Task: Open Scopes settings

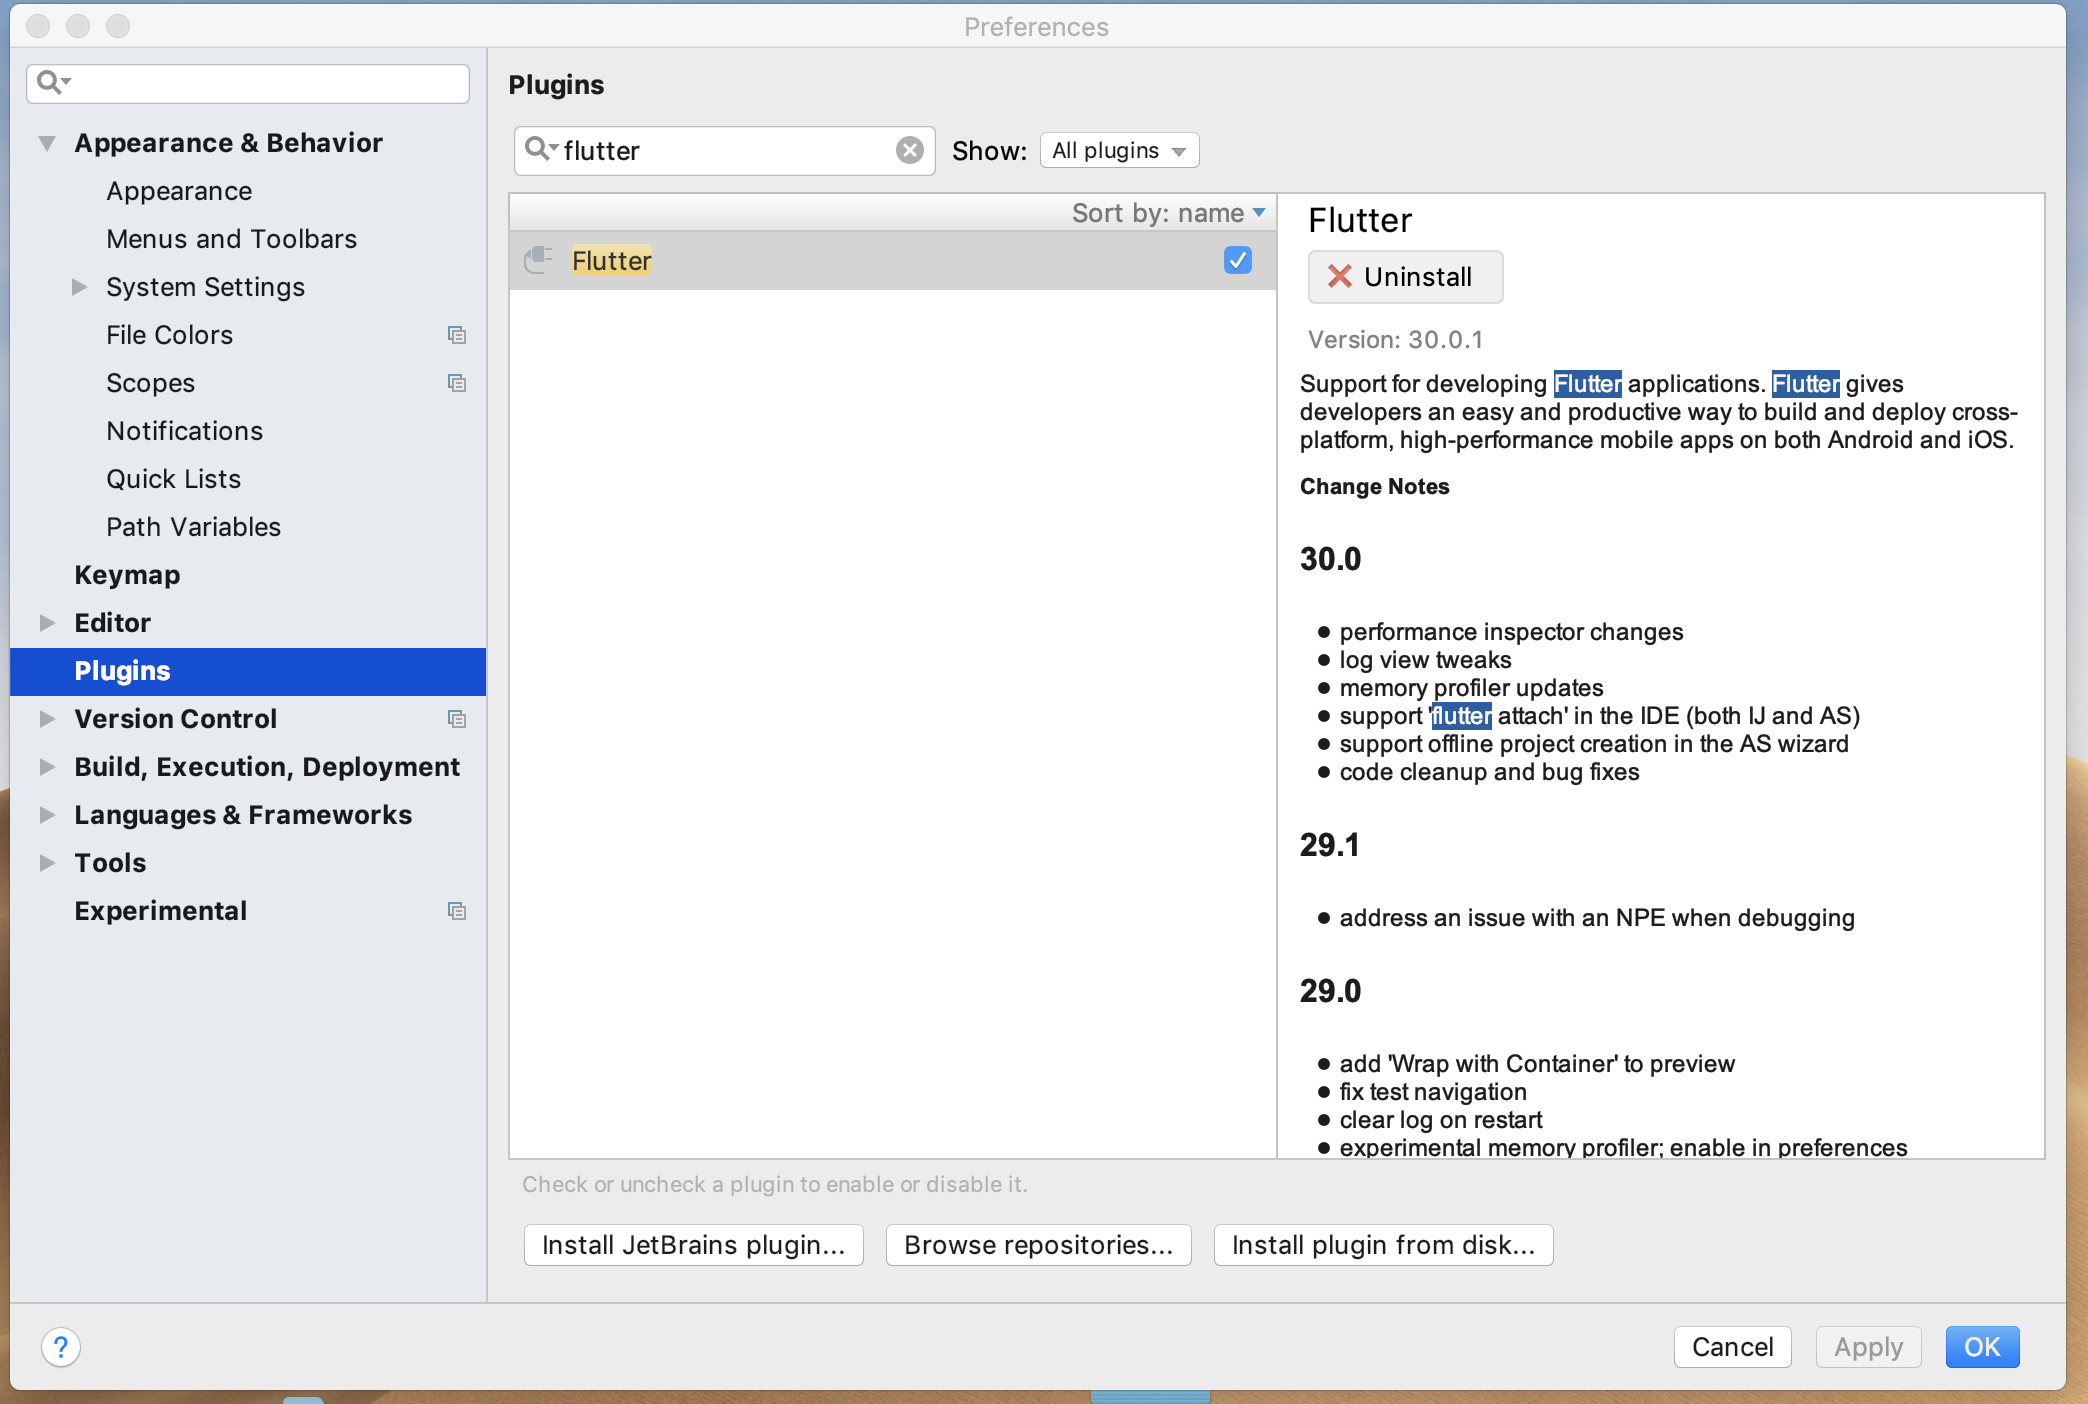Action: (x=150, y=383)
